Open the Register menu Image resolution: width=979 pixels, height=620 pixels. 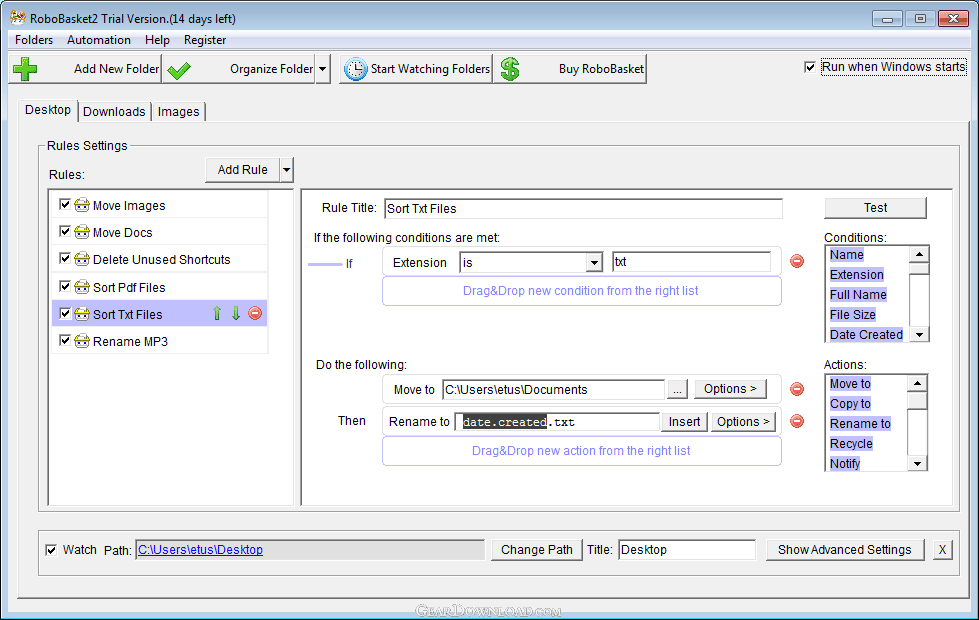coord(205,40)
